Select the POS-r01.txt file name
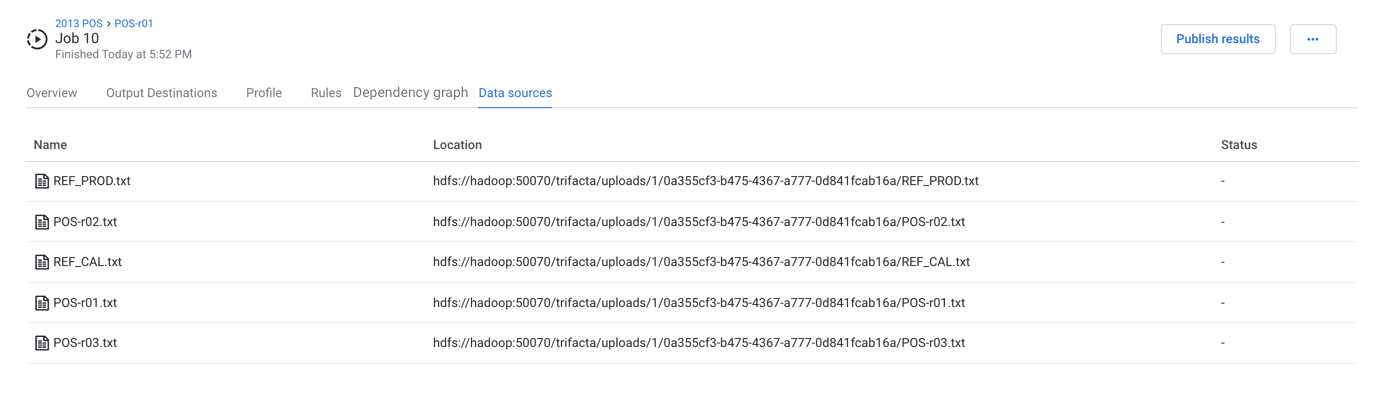This screenshot has width=1387, height=411. click(85, 303)
